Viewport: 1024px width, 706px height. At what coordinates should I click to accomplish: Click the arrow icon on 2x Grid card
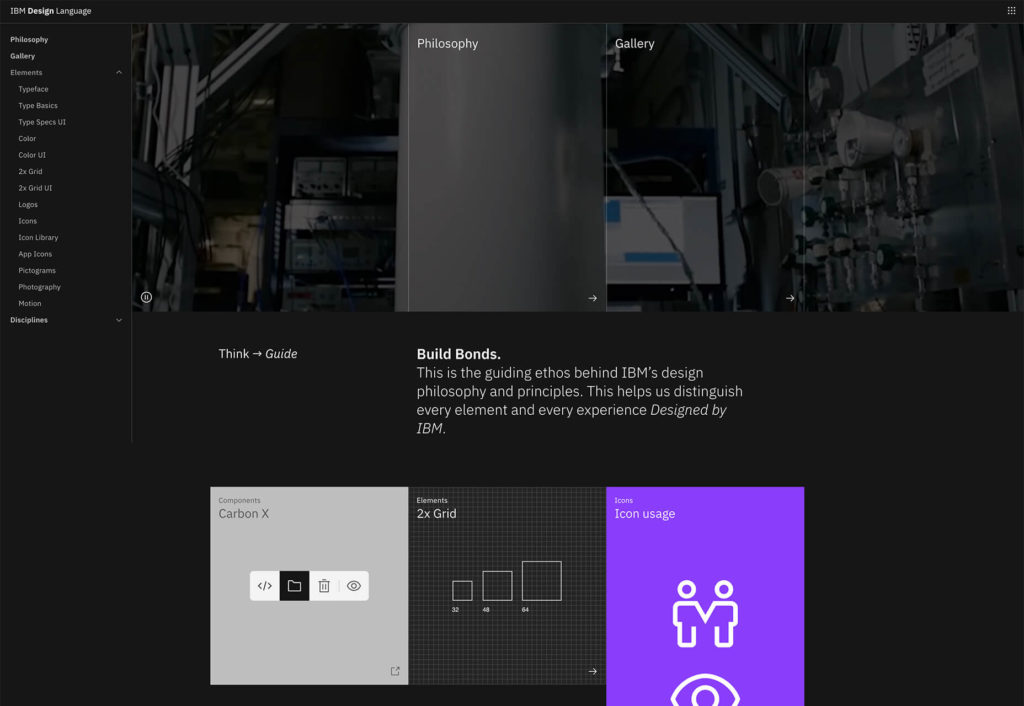point(593,671)
